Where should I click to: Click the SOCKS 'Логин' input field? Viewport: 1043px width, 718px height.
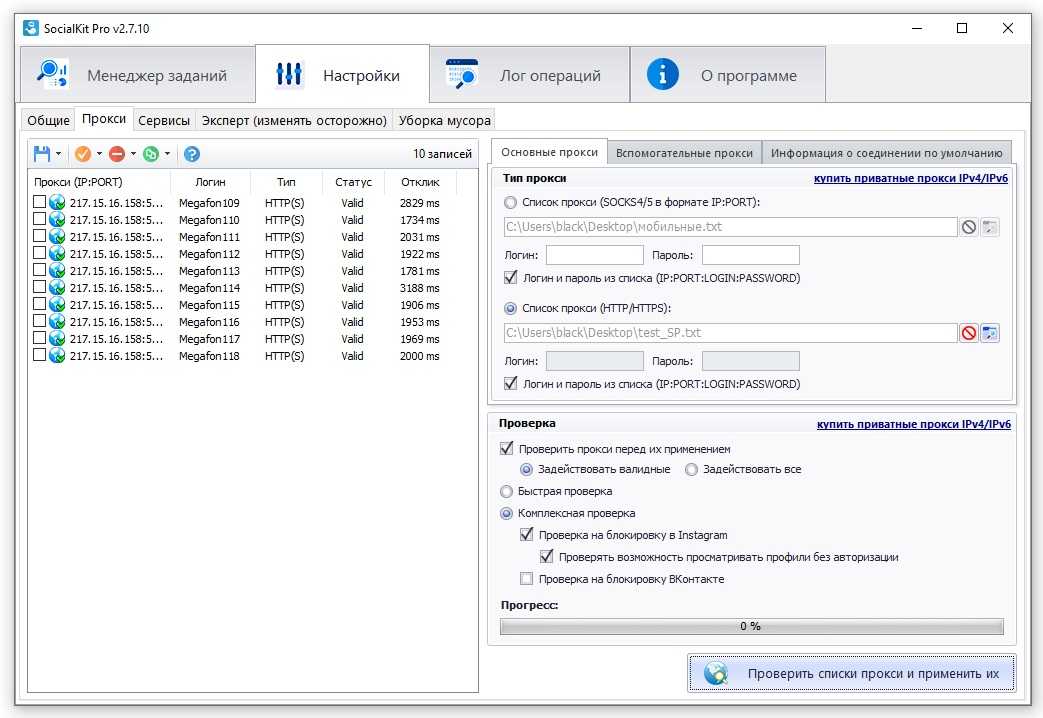point(594,255)
